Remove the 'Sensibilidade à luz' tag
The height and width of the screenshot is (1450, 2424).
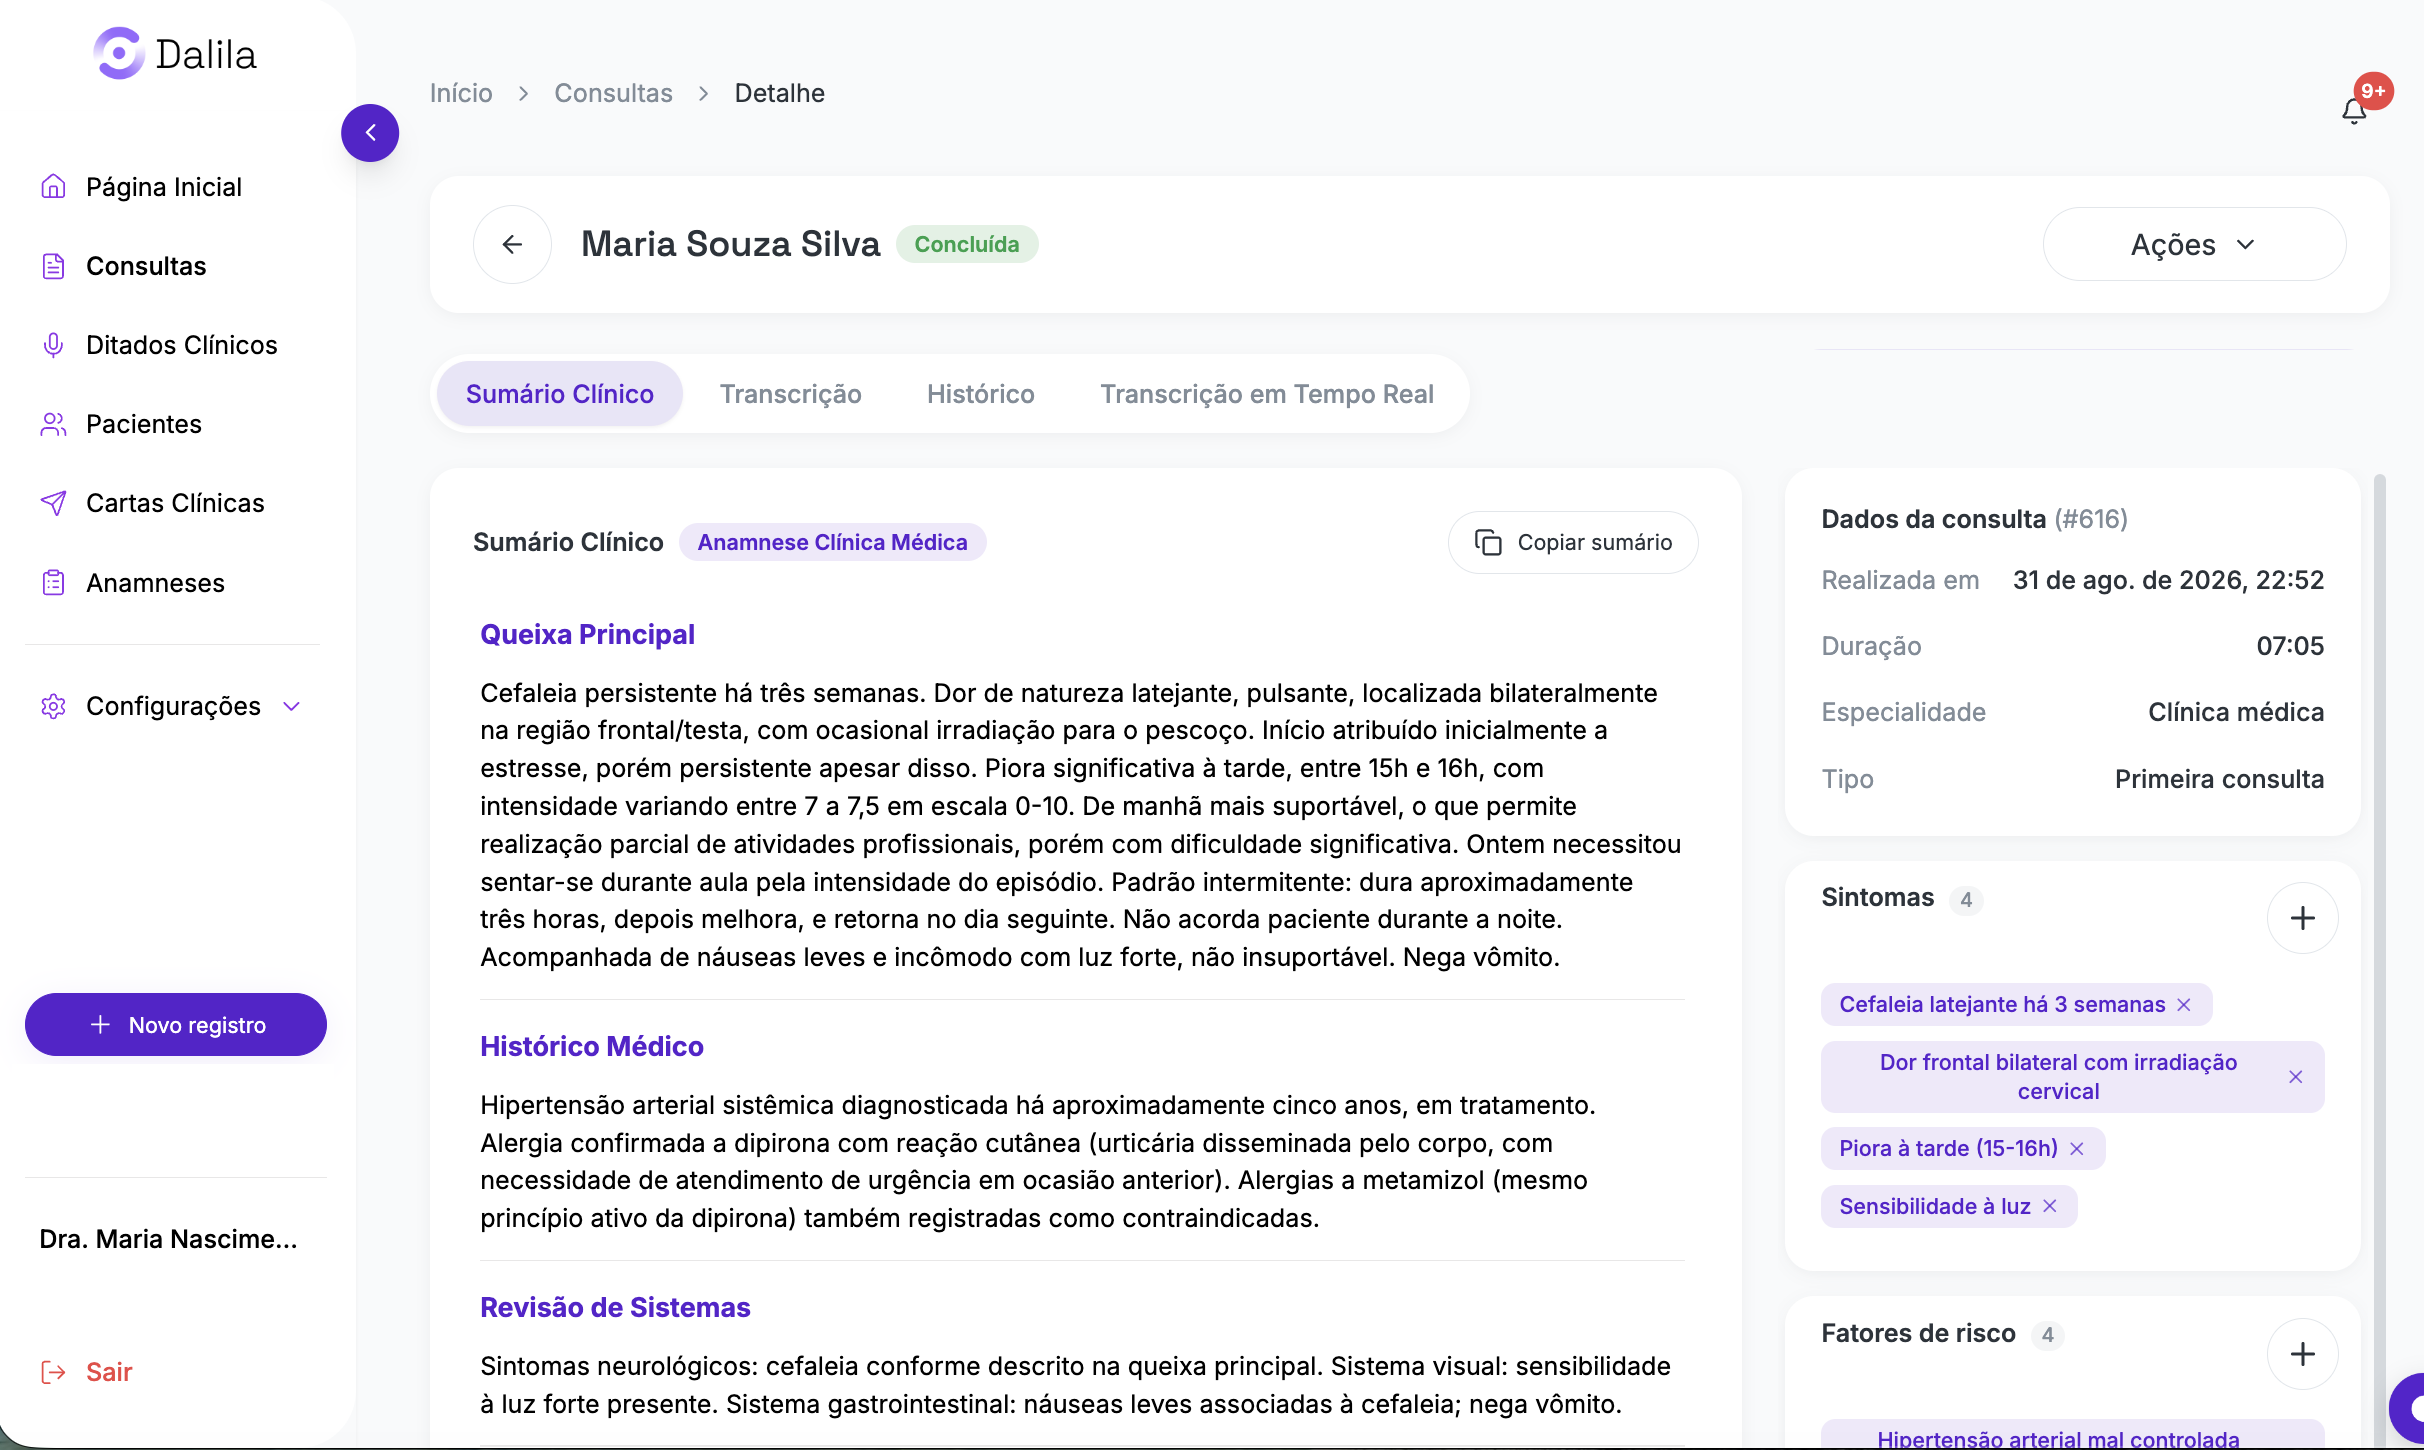2050,1207
